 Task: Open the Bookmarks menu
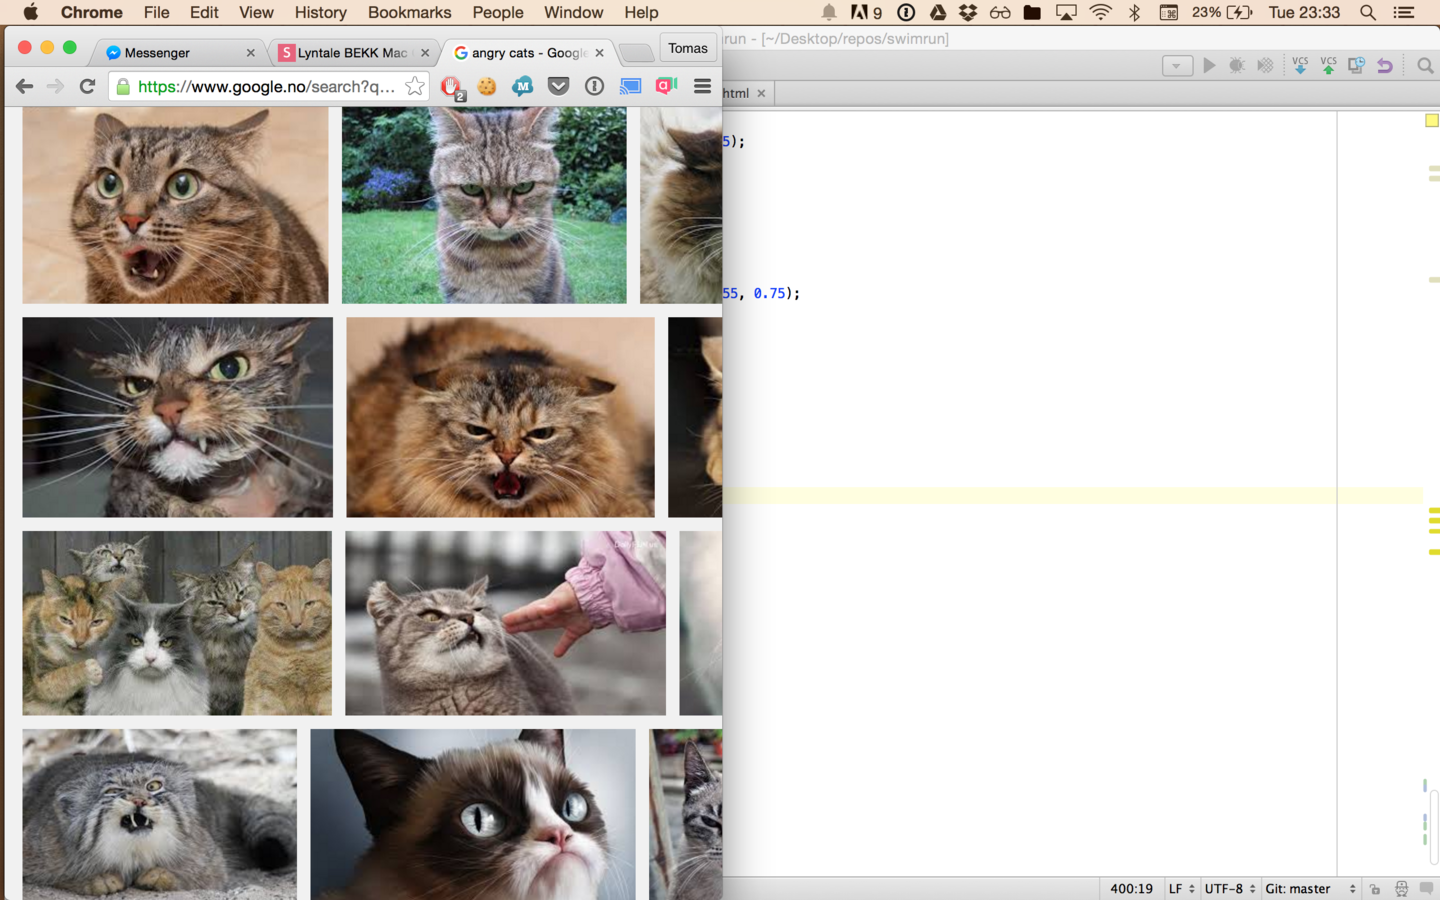[409, 12]
